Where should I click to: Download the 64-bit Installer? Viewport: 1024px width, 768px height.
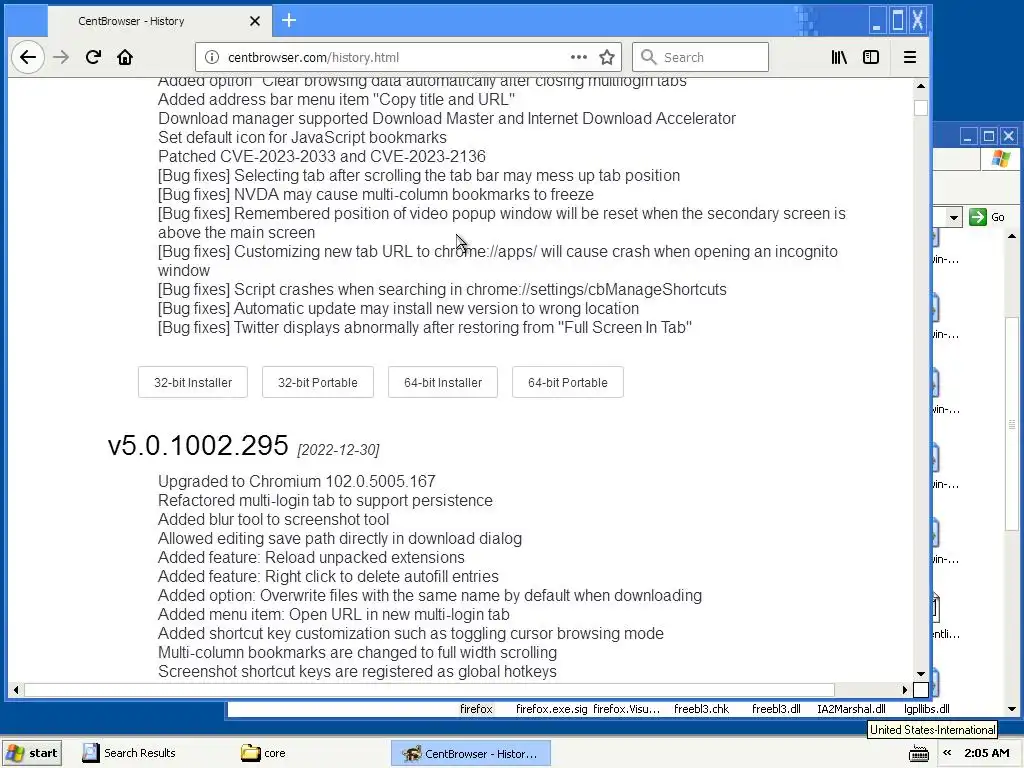click(443, 382)
